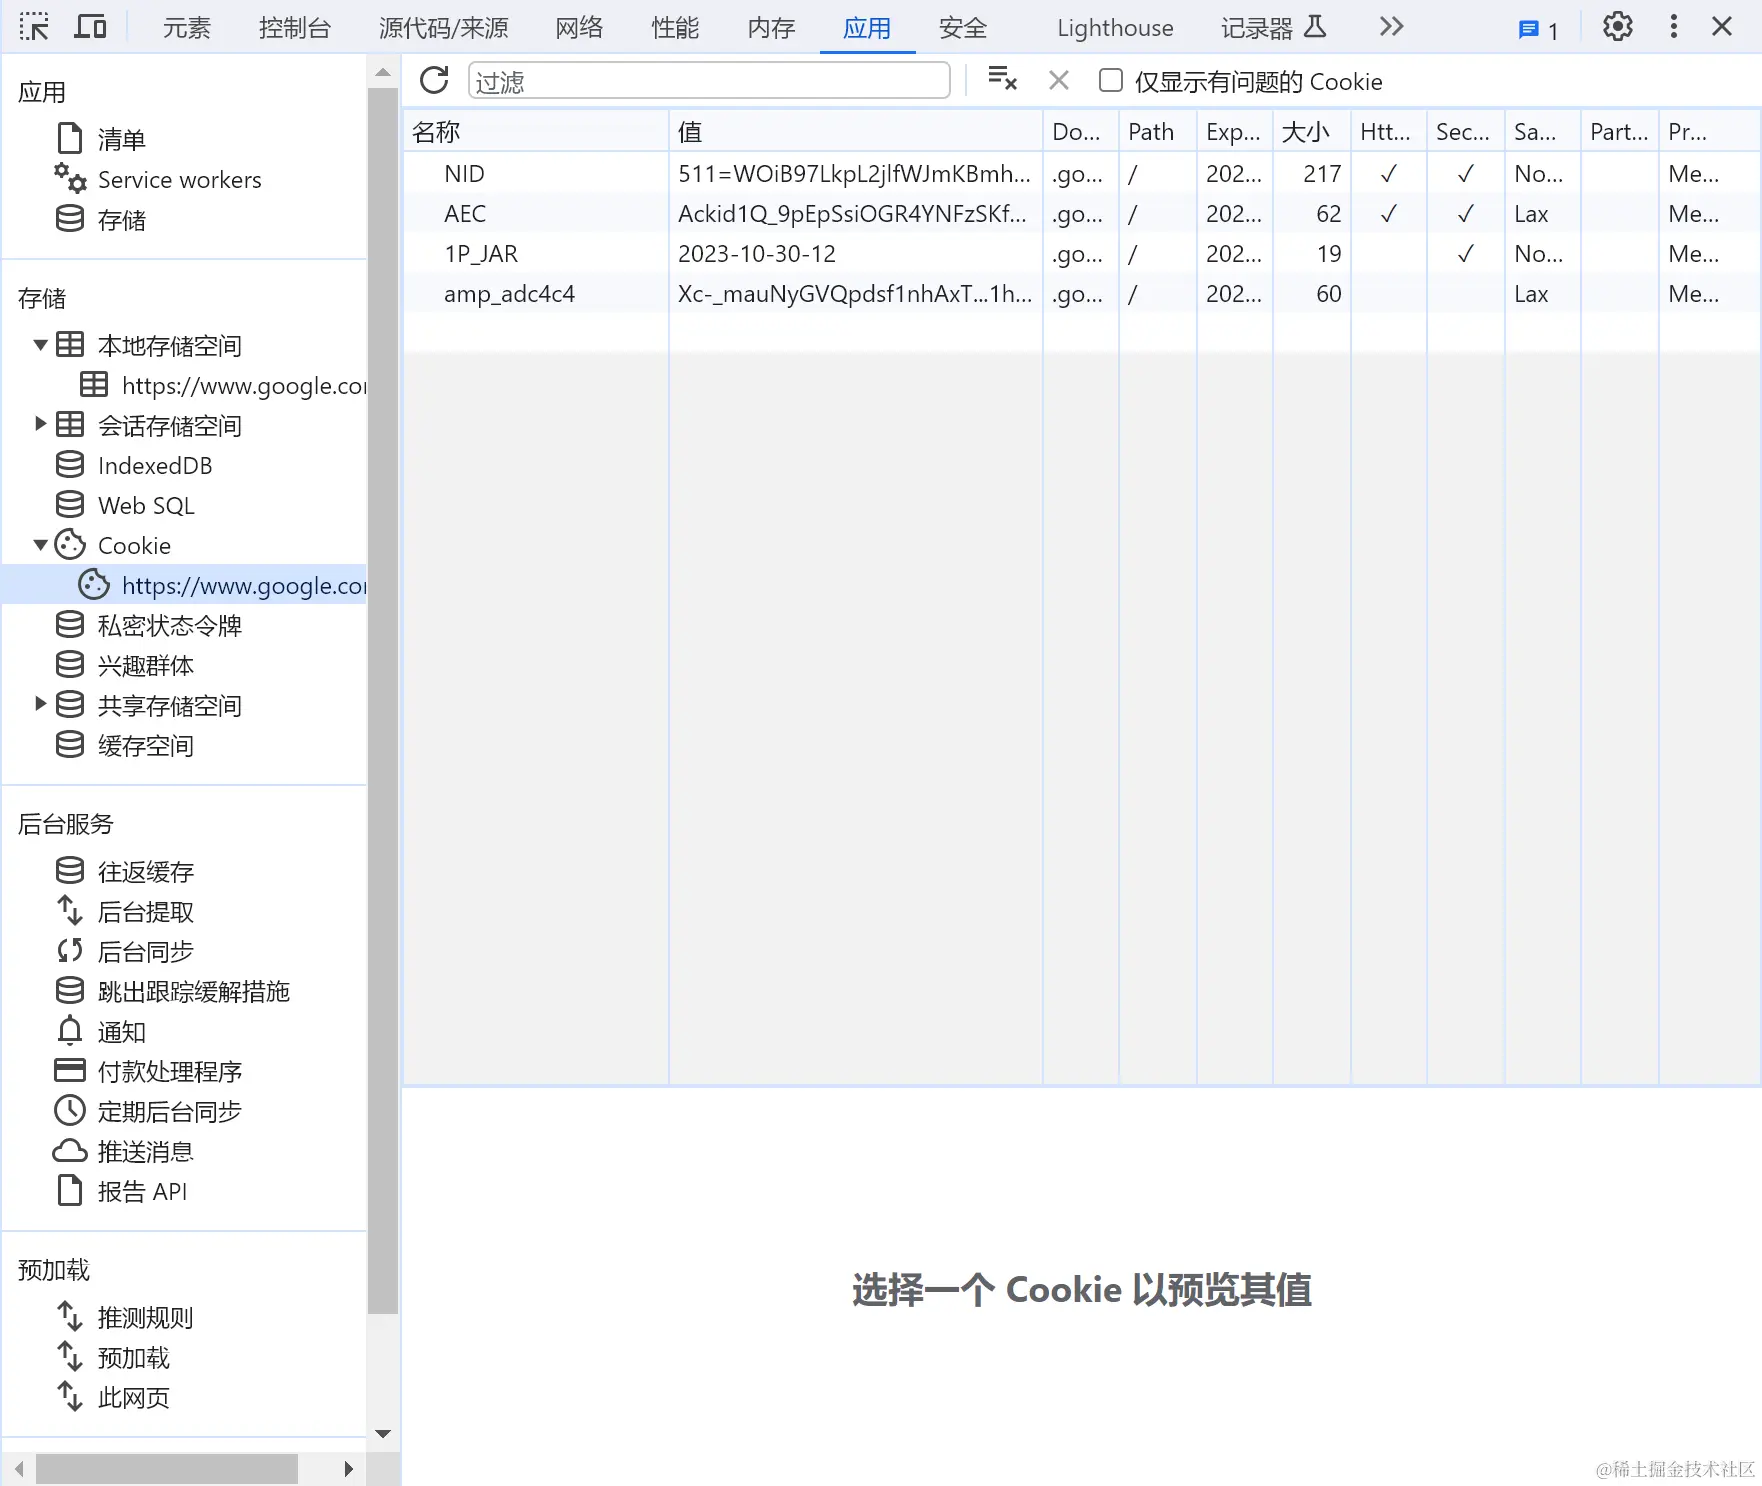Image resolution: width=1762 pixels, height=1486 pixels.
Task: Clear all cookies with the clear icon
Action: tap(1003, 79)
